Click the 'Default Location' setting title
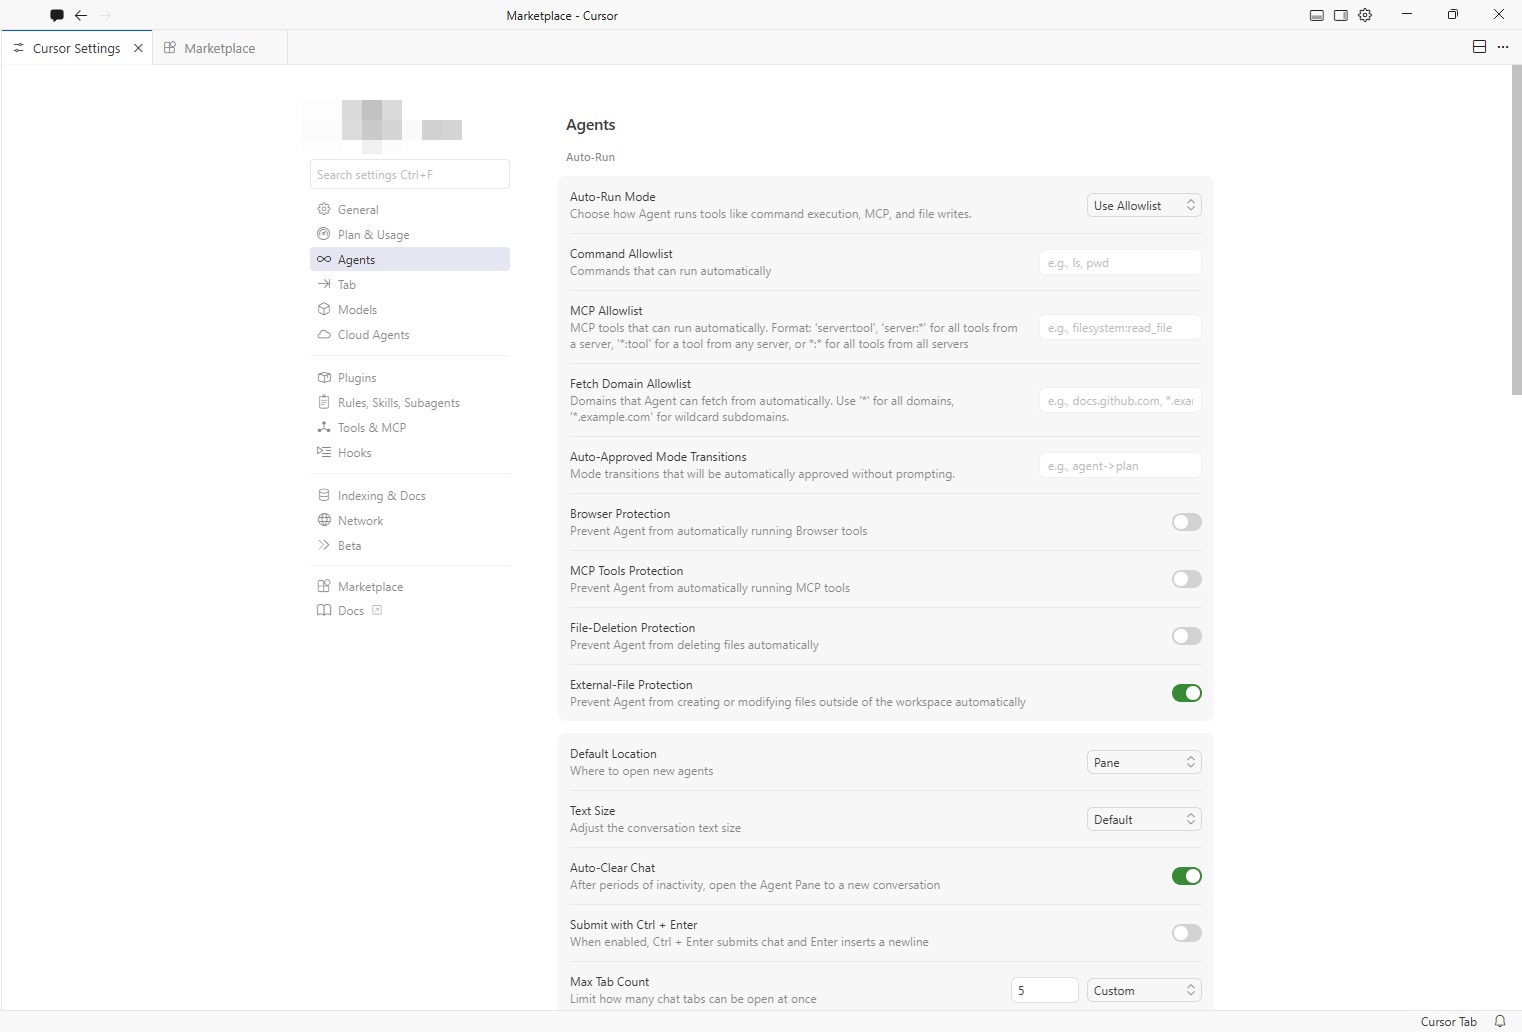Image resolution: width=1522 pixels, height=1032 pixels. [613, 754]
